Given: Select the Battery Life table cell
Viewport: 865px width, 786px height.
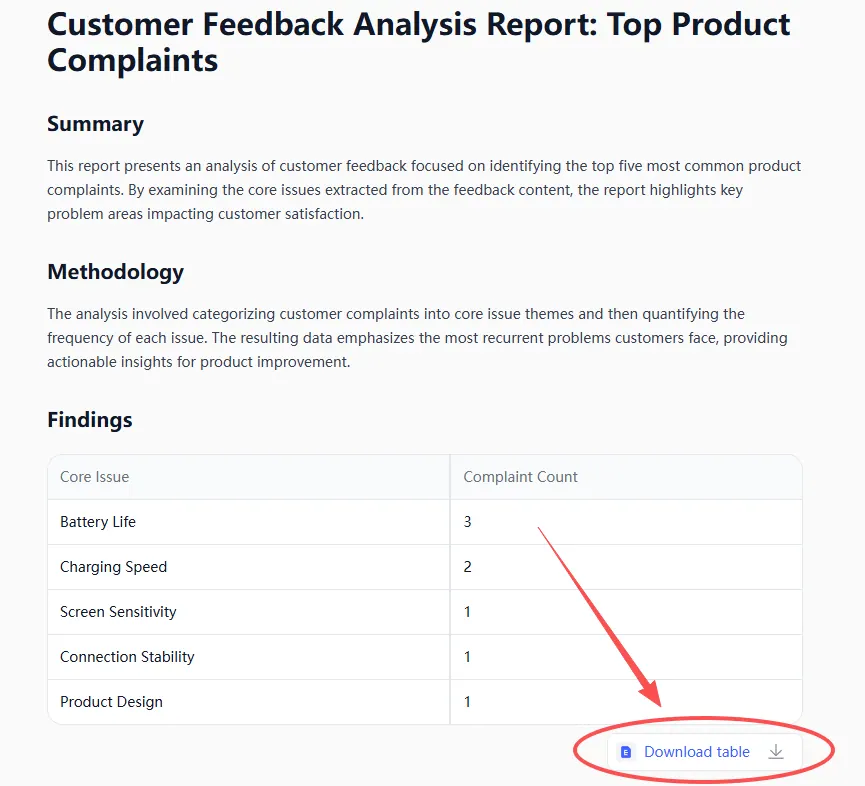Looking at the screenshot, I should click(97, 521).
